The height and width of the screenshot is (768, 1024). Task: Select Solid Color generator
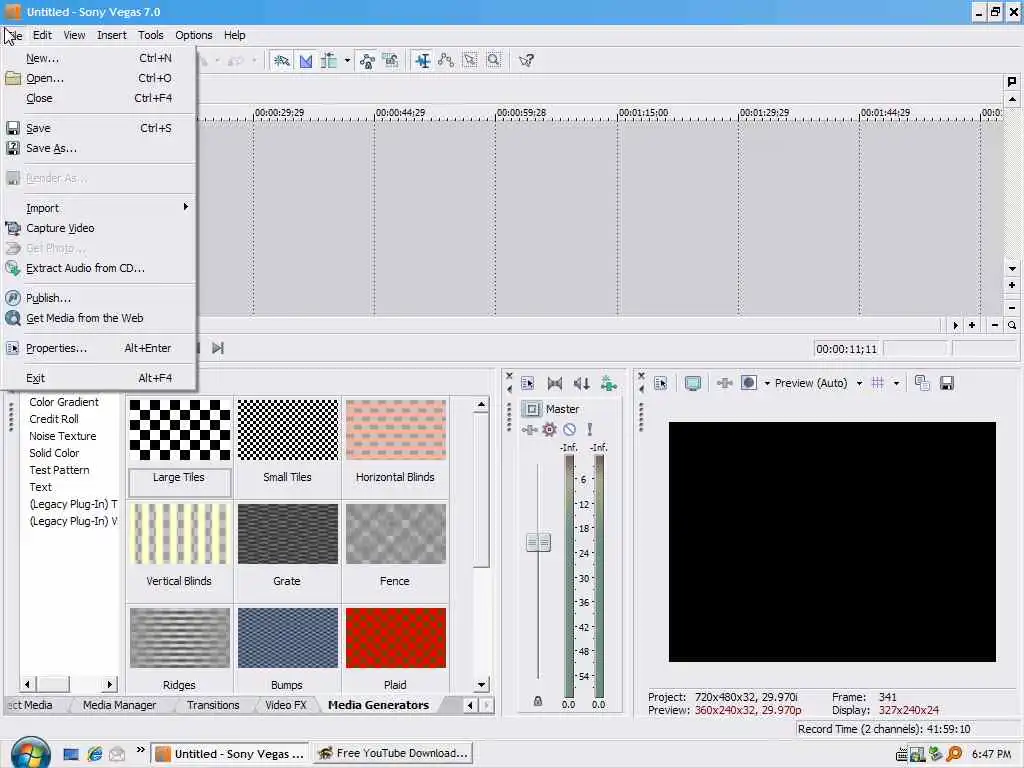click(x=54, y=453)
